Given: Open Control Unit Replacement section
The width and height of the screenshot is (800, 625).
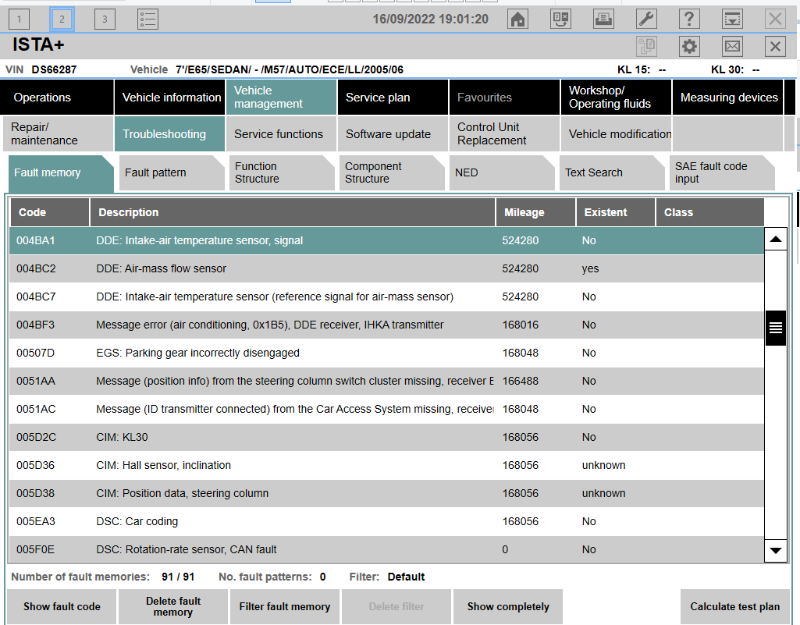Looking at the screenshot, I should click(504, 134).
